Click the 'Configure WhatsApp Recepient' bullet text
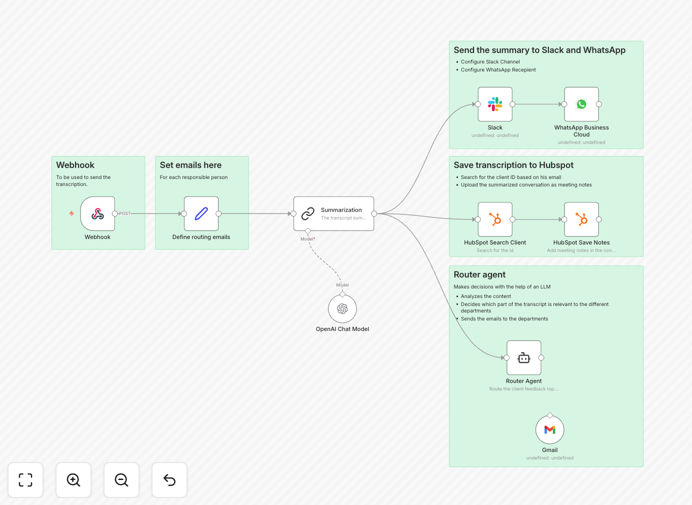This screenshot has width=692, height=505. pyautogui.click(x=498, y=70)
